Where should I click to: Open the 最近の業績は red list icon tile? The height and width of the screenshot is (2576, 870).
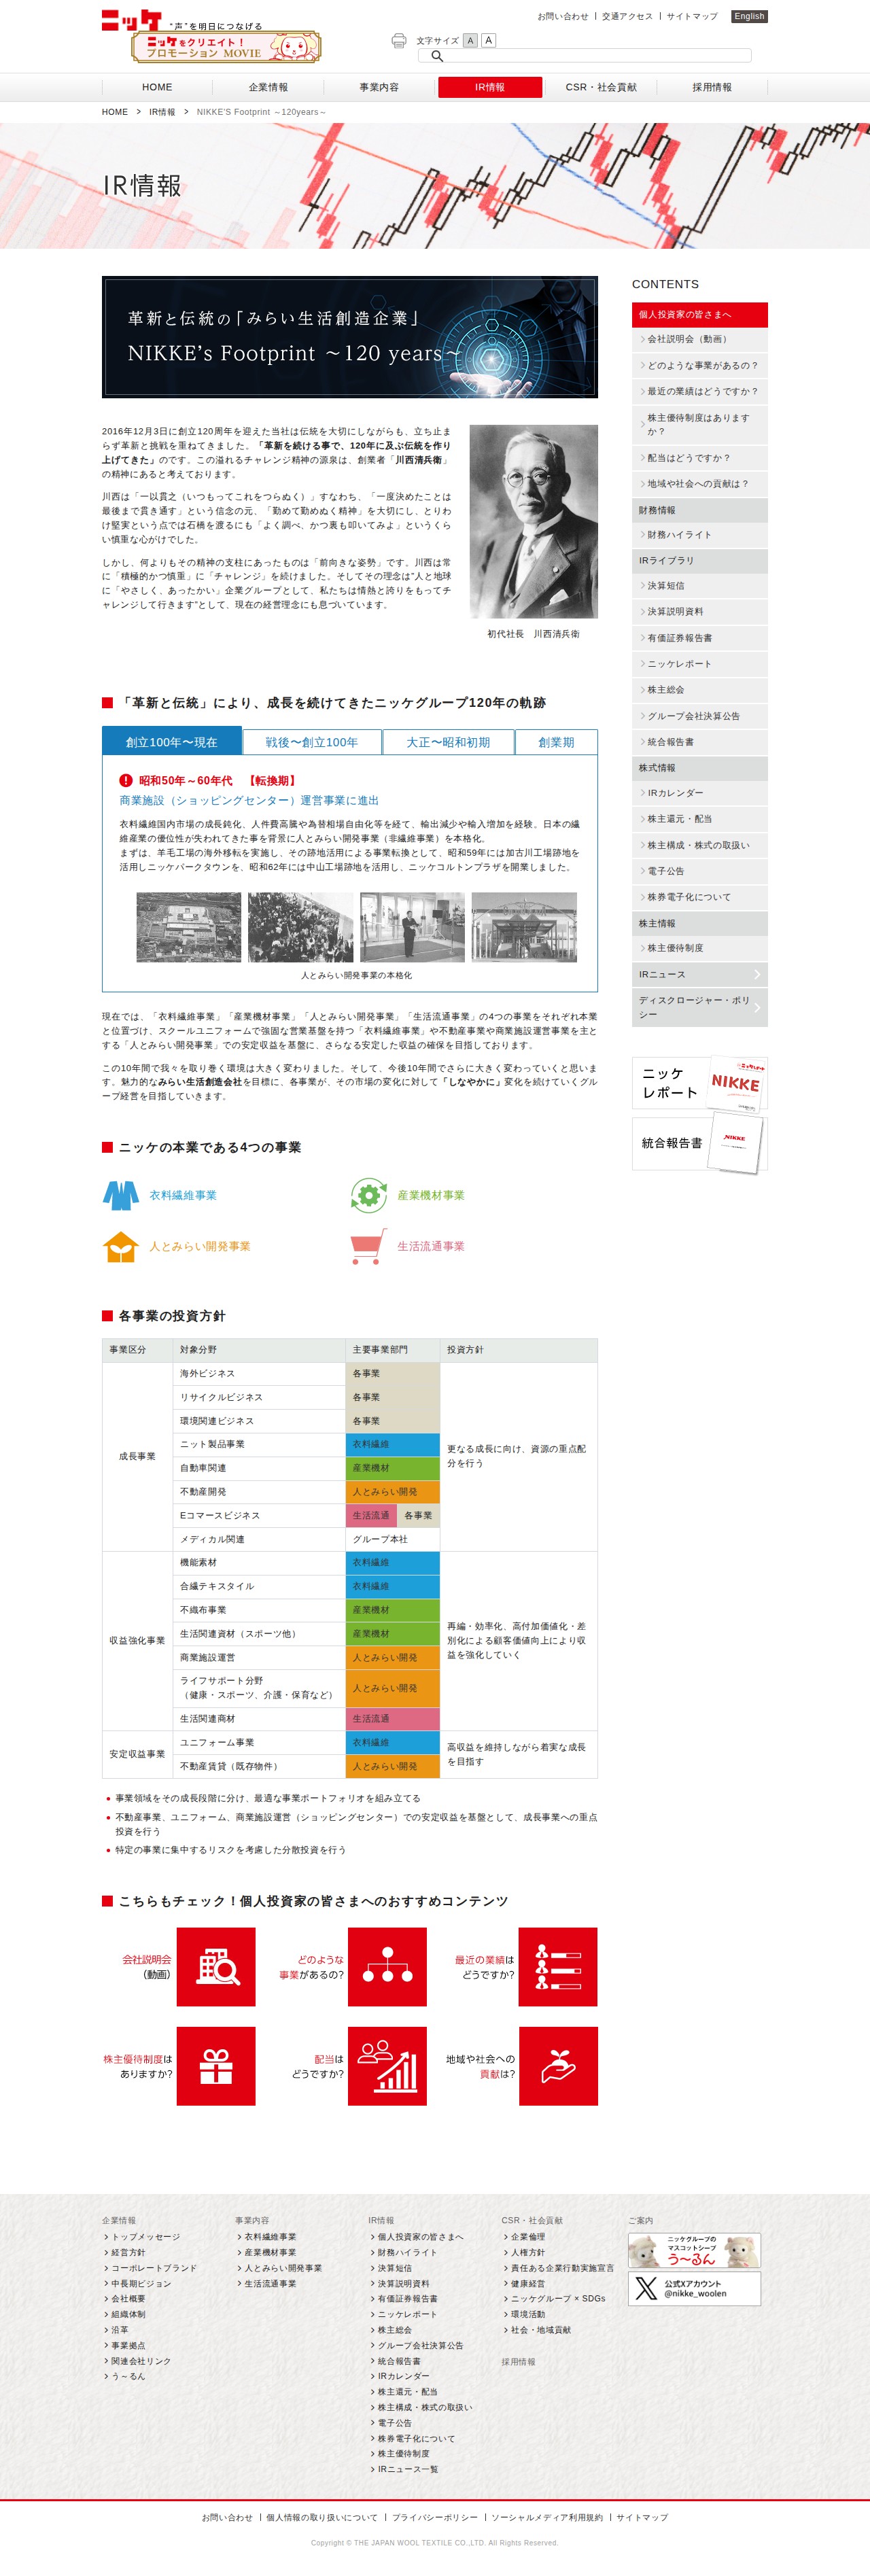coord(558,1967)
